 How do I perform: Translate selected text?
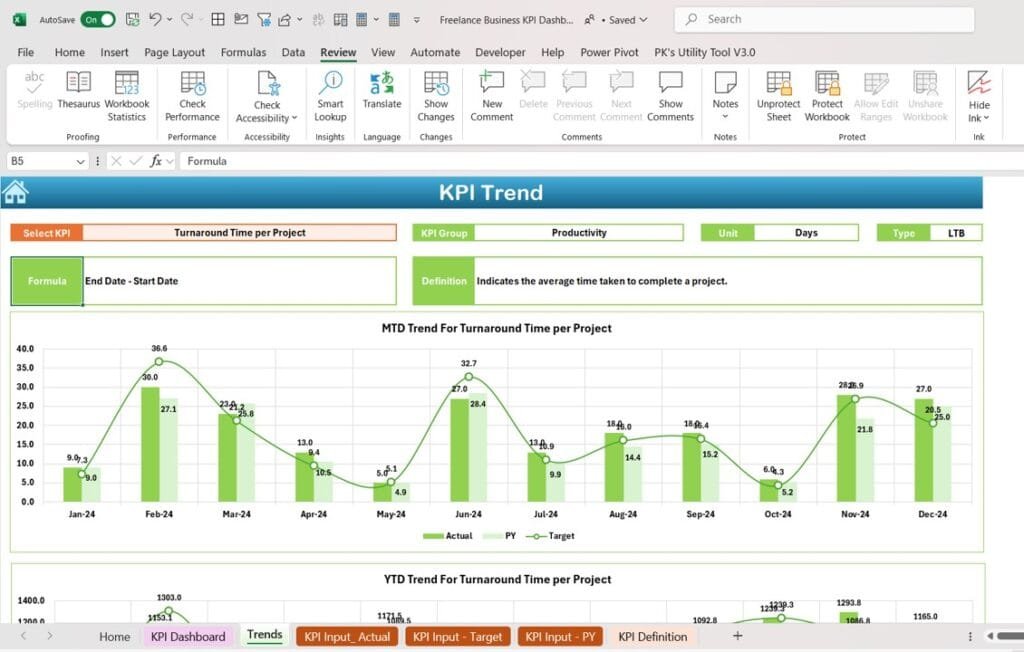point(381,95)
